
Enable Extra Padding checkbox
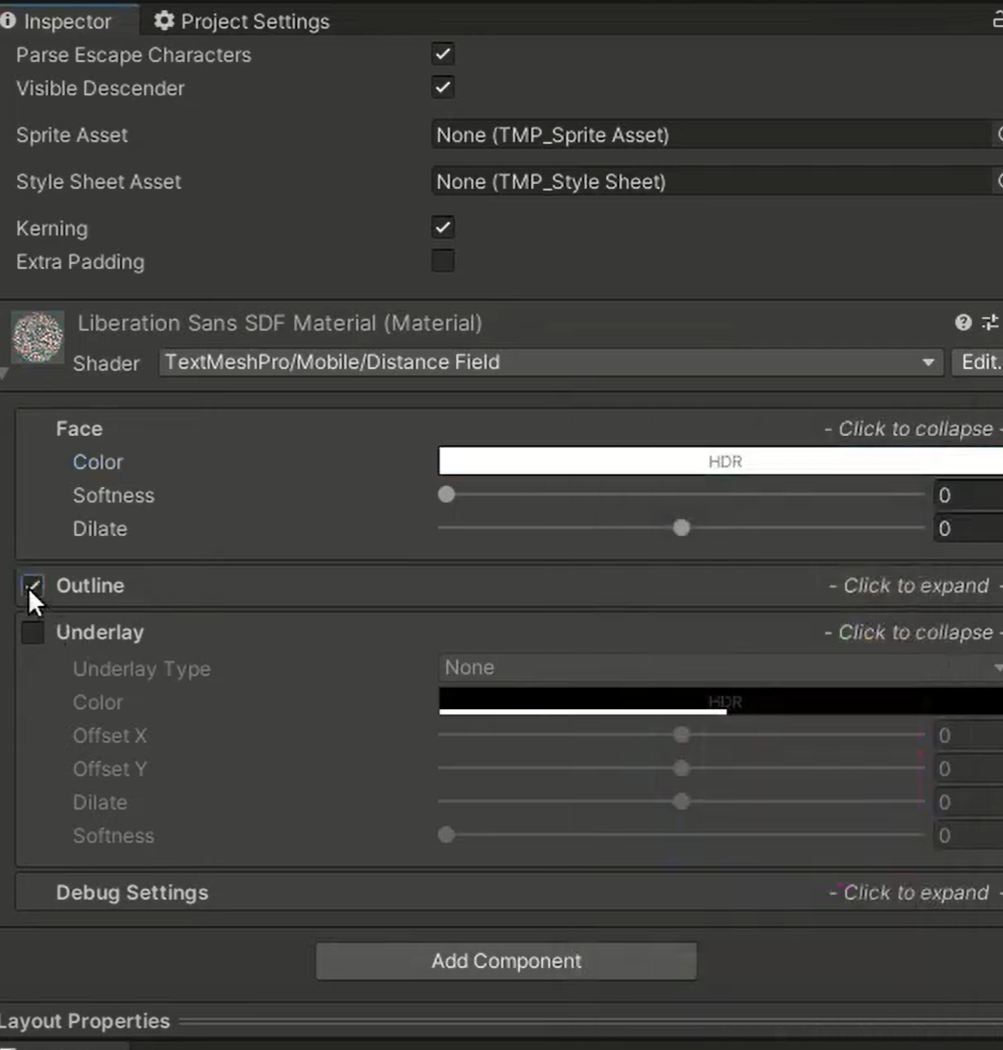click(443, 260)
